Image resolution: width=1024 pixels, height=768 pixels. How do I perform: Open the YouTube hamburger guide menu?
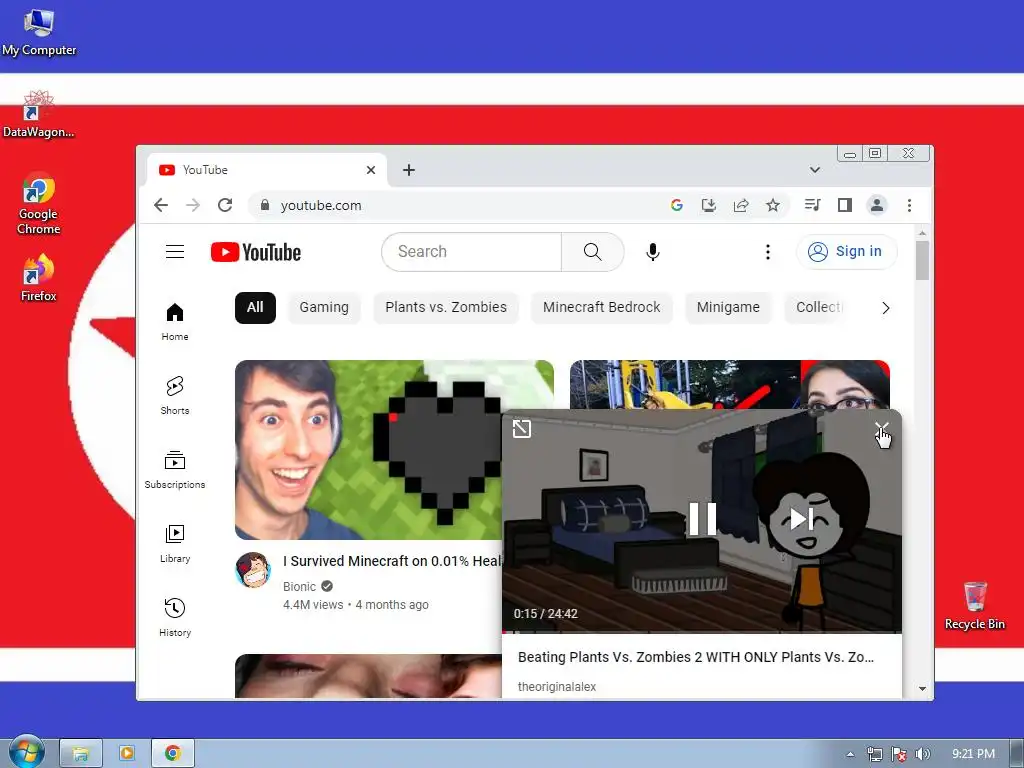point(174,251)
